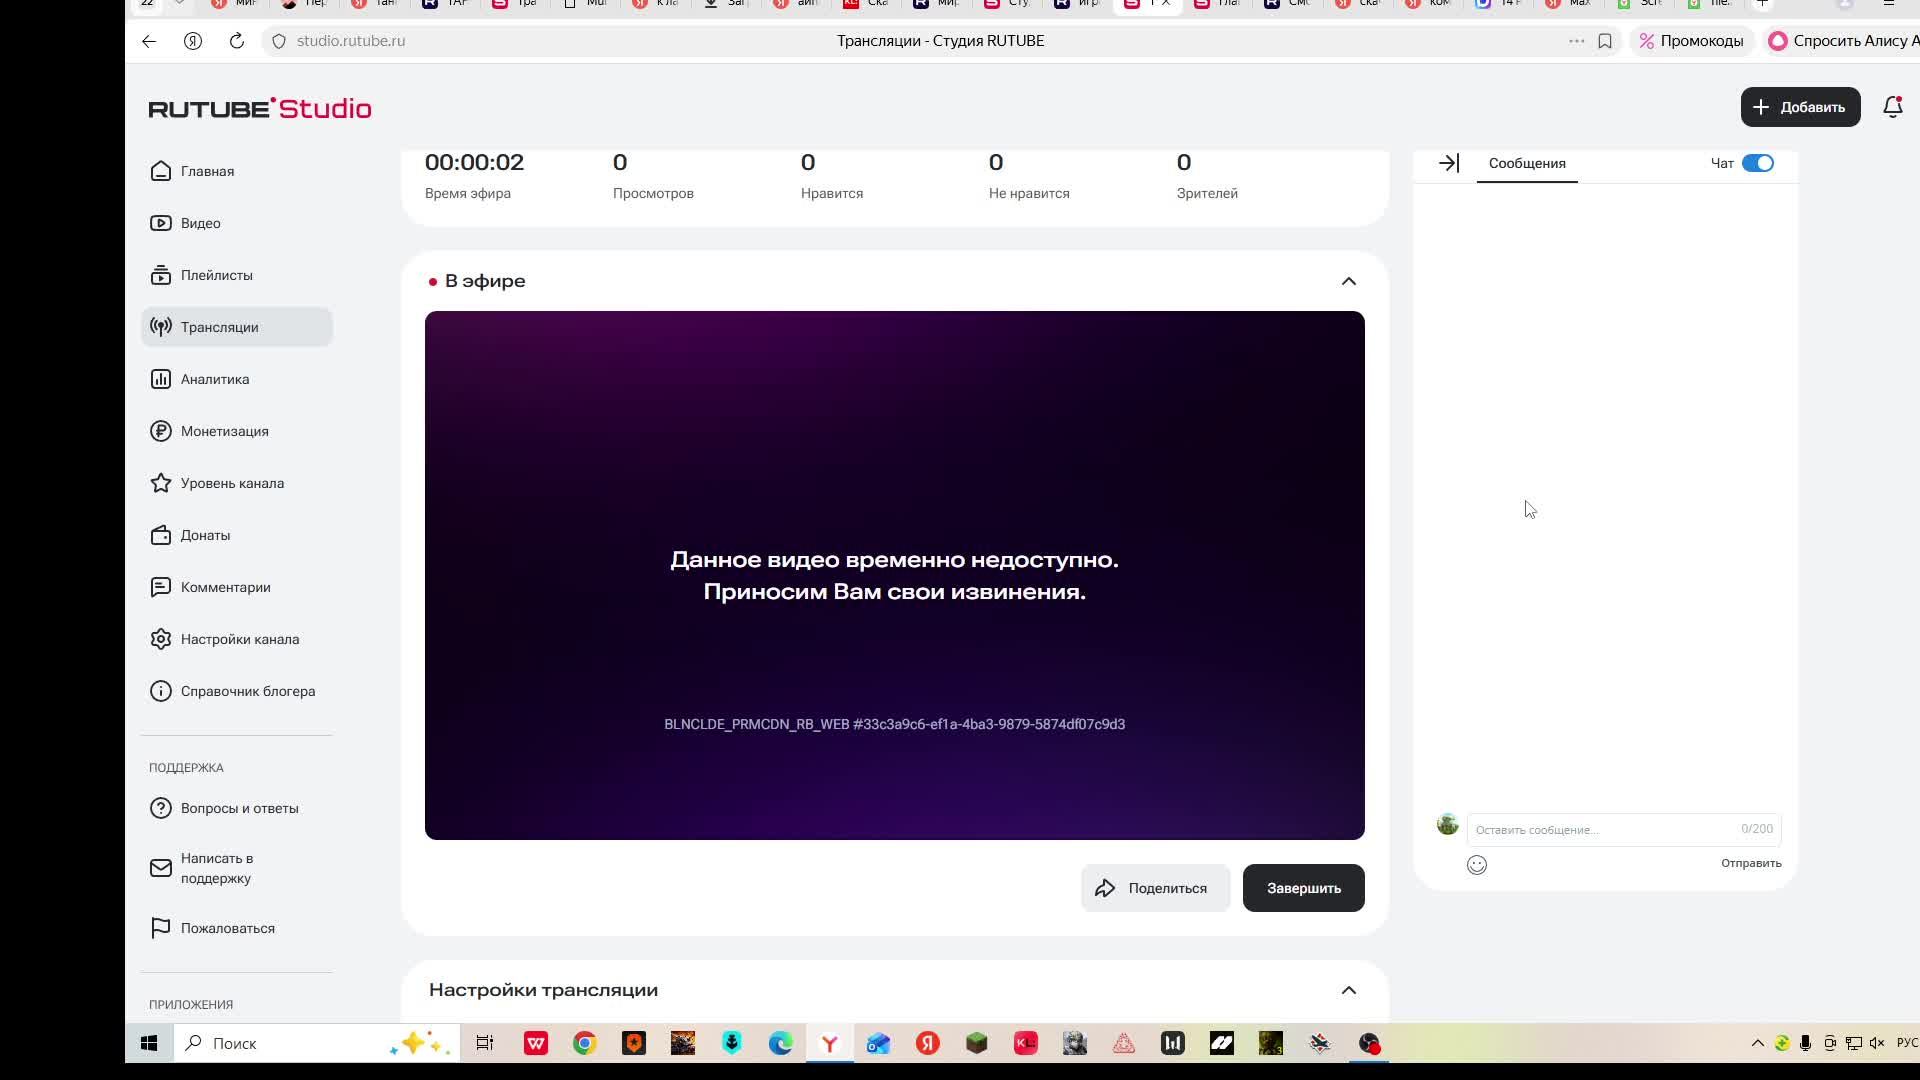Click the stream video player area

pos(895,575)
